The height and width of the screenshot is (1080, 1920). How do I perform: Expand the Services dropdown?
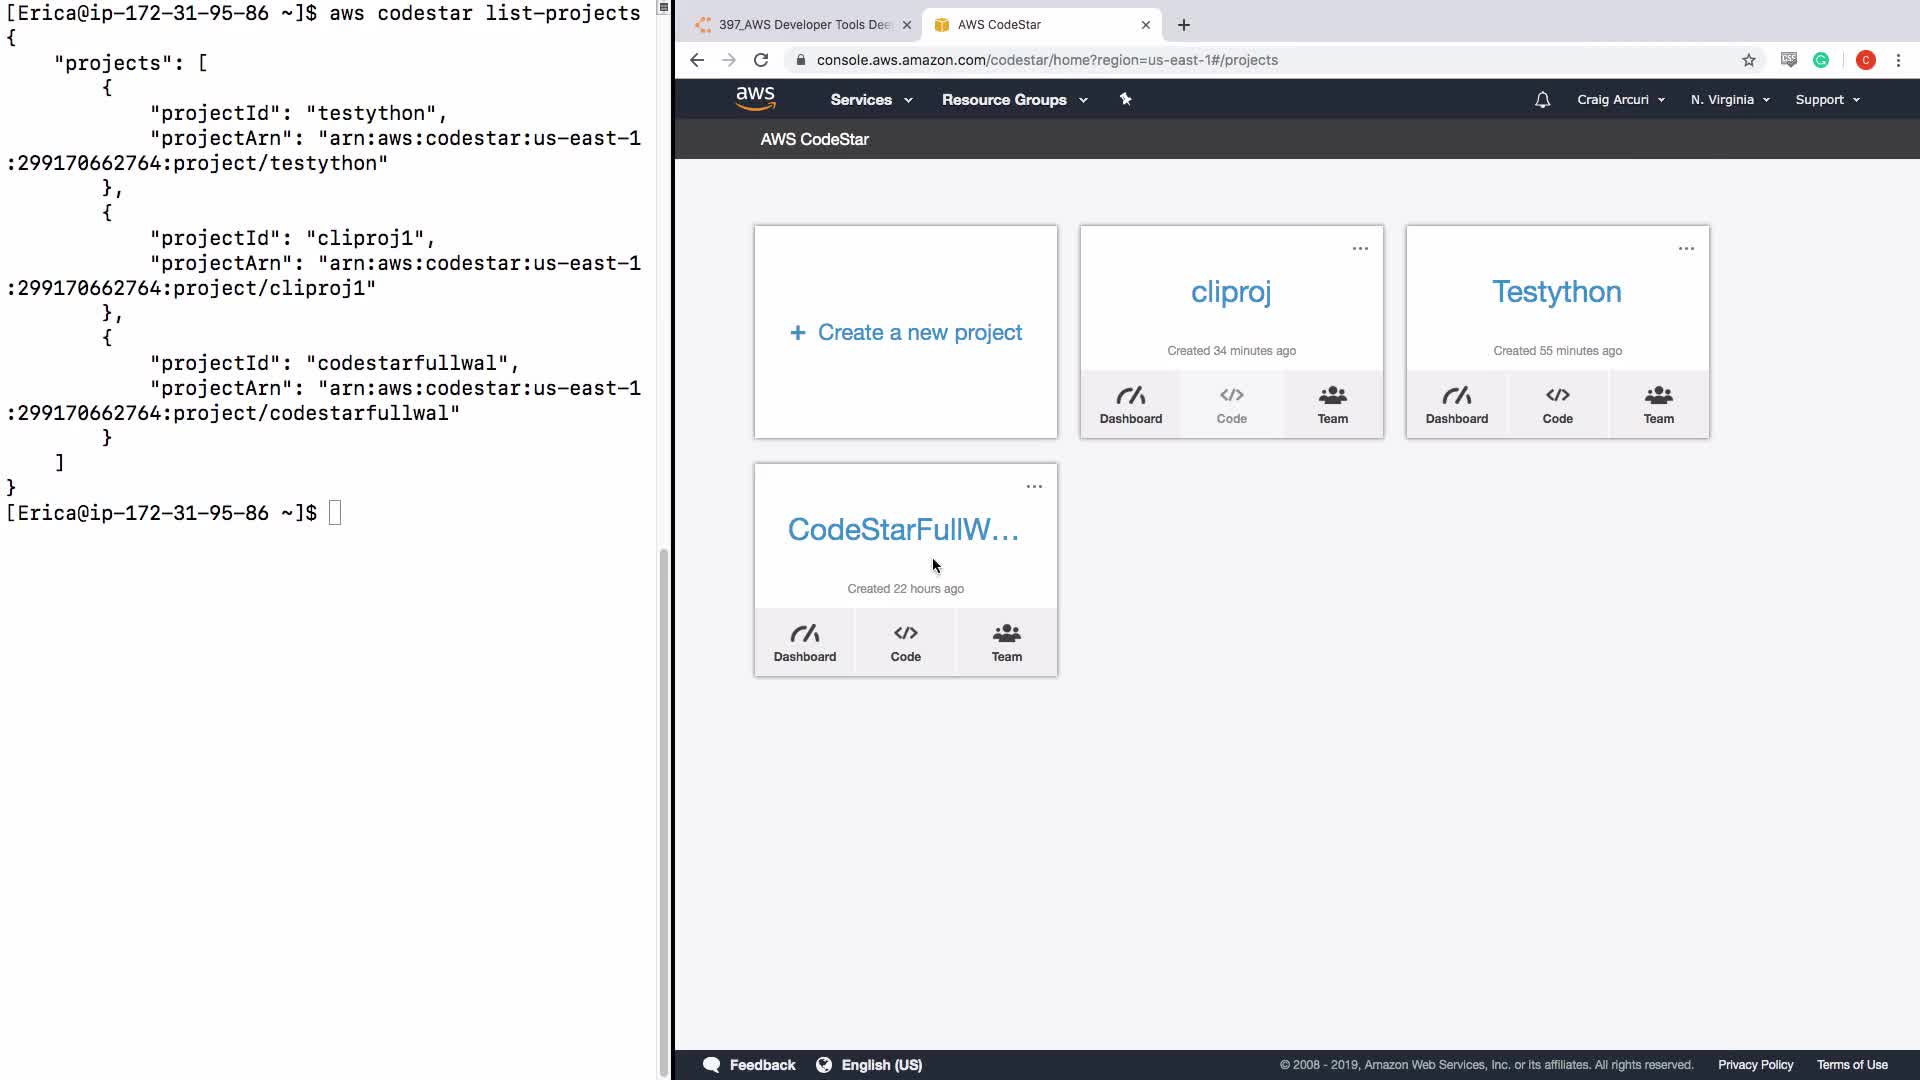871,100
